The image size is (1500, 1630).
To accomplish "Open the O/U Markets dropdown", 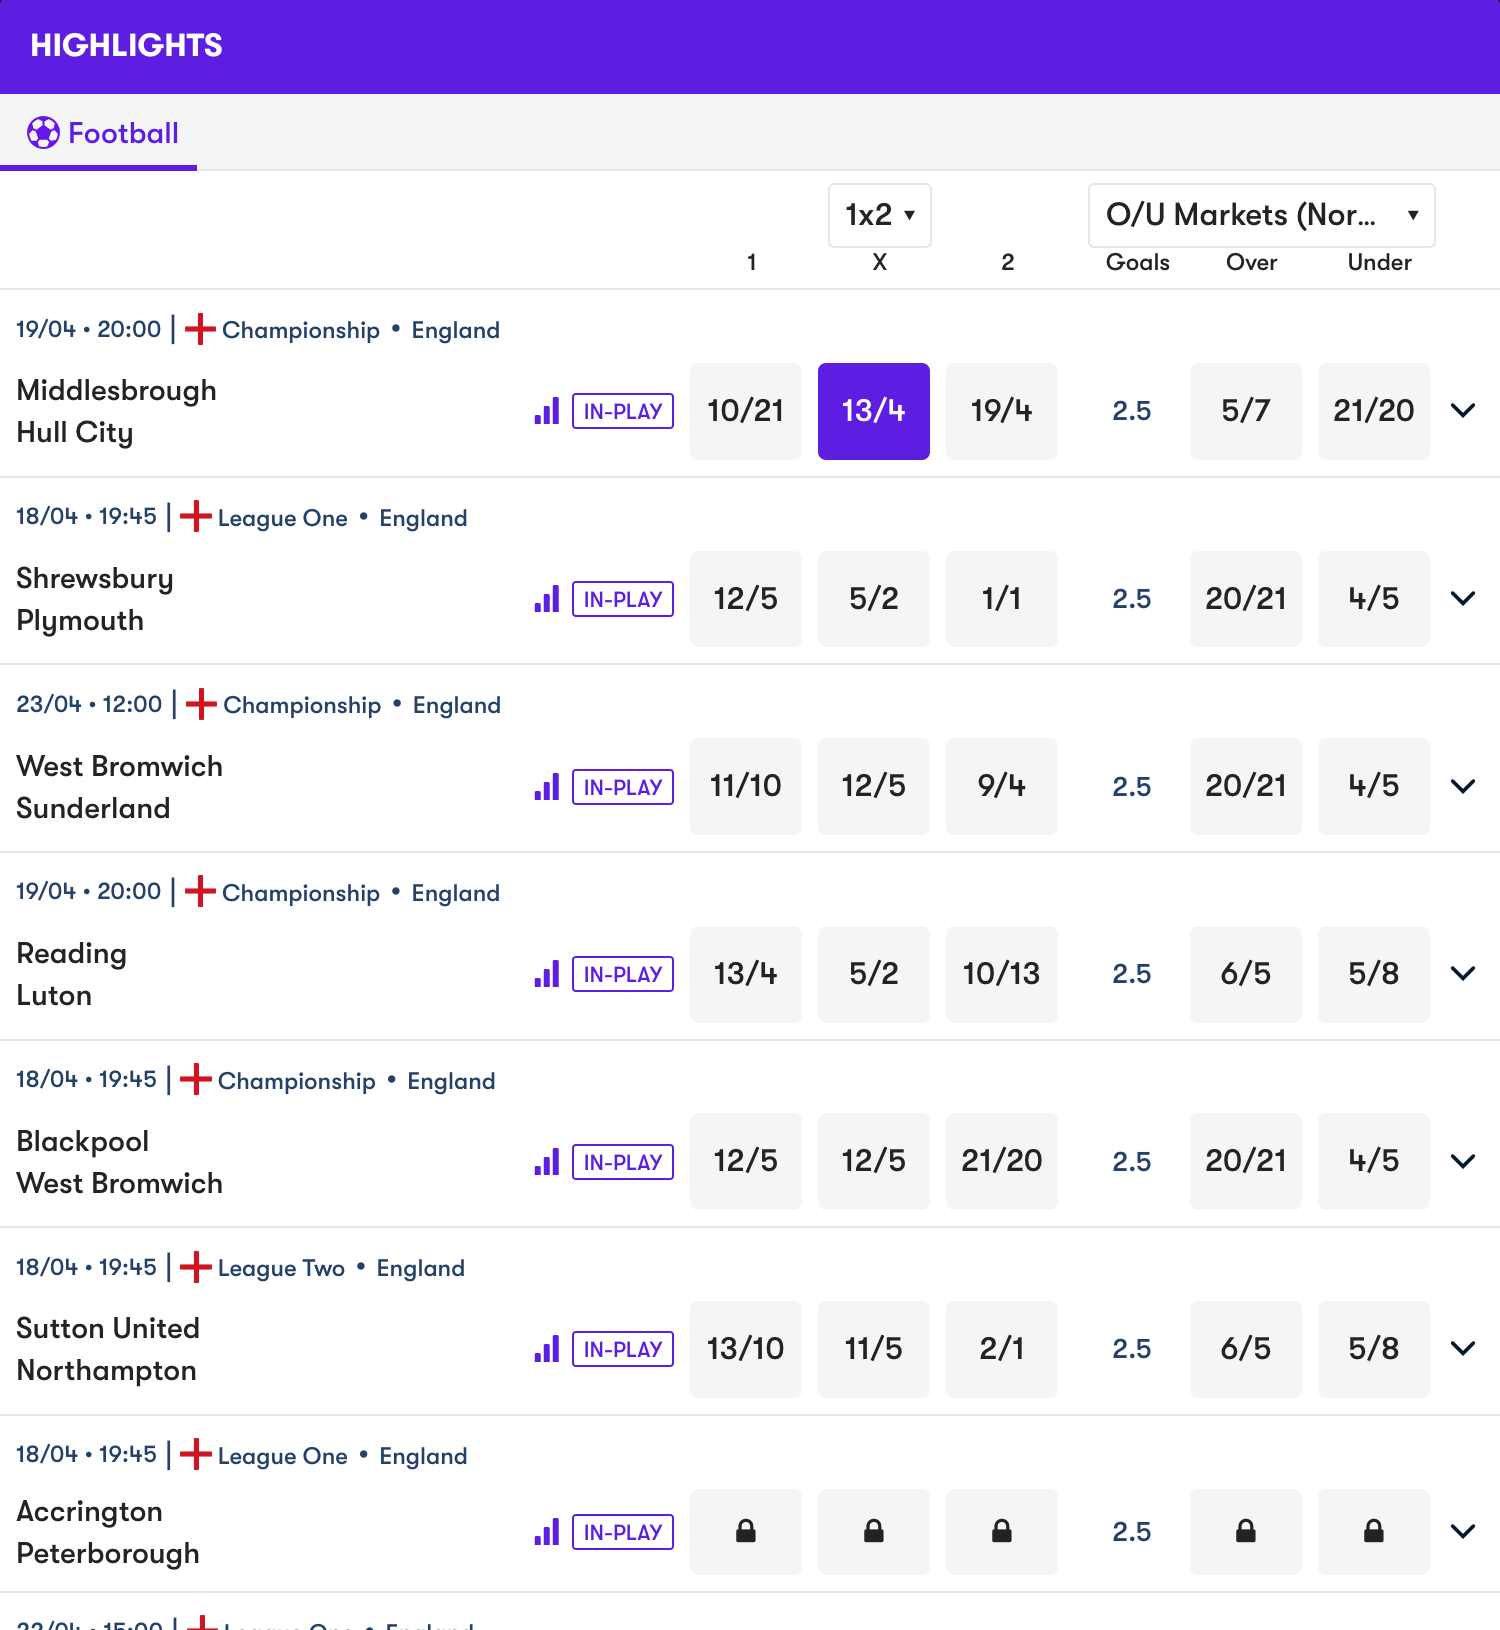I will click(x=1262, y=215).
